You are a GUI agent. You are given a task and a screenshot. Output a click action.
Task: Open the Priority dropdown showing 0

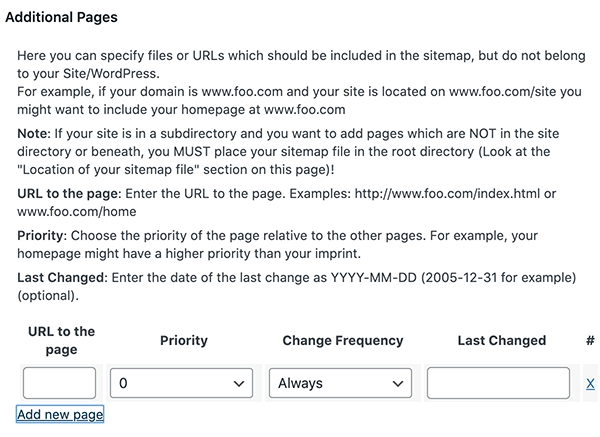182,383
